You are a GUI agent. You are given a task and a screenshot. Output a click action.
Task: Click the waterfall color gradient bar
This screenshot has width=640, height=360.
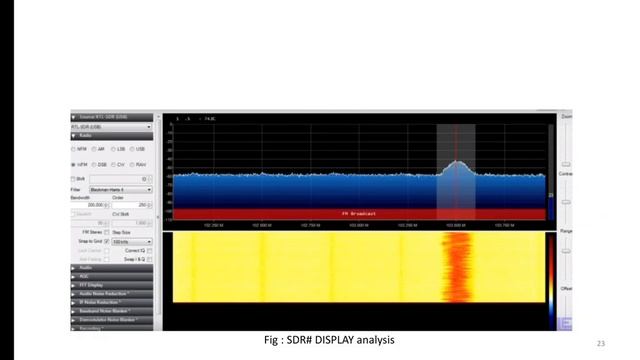pyautogui.click(x=551, y=281)
